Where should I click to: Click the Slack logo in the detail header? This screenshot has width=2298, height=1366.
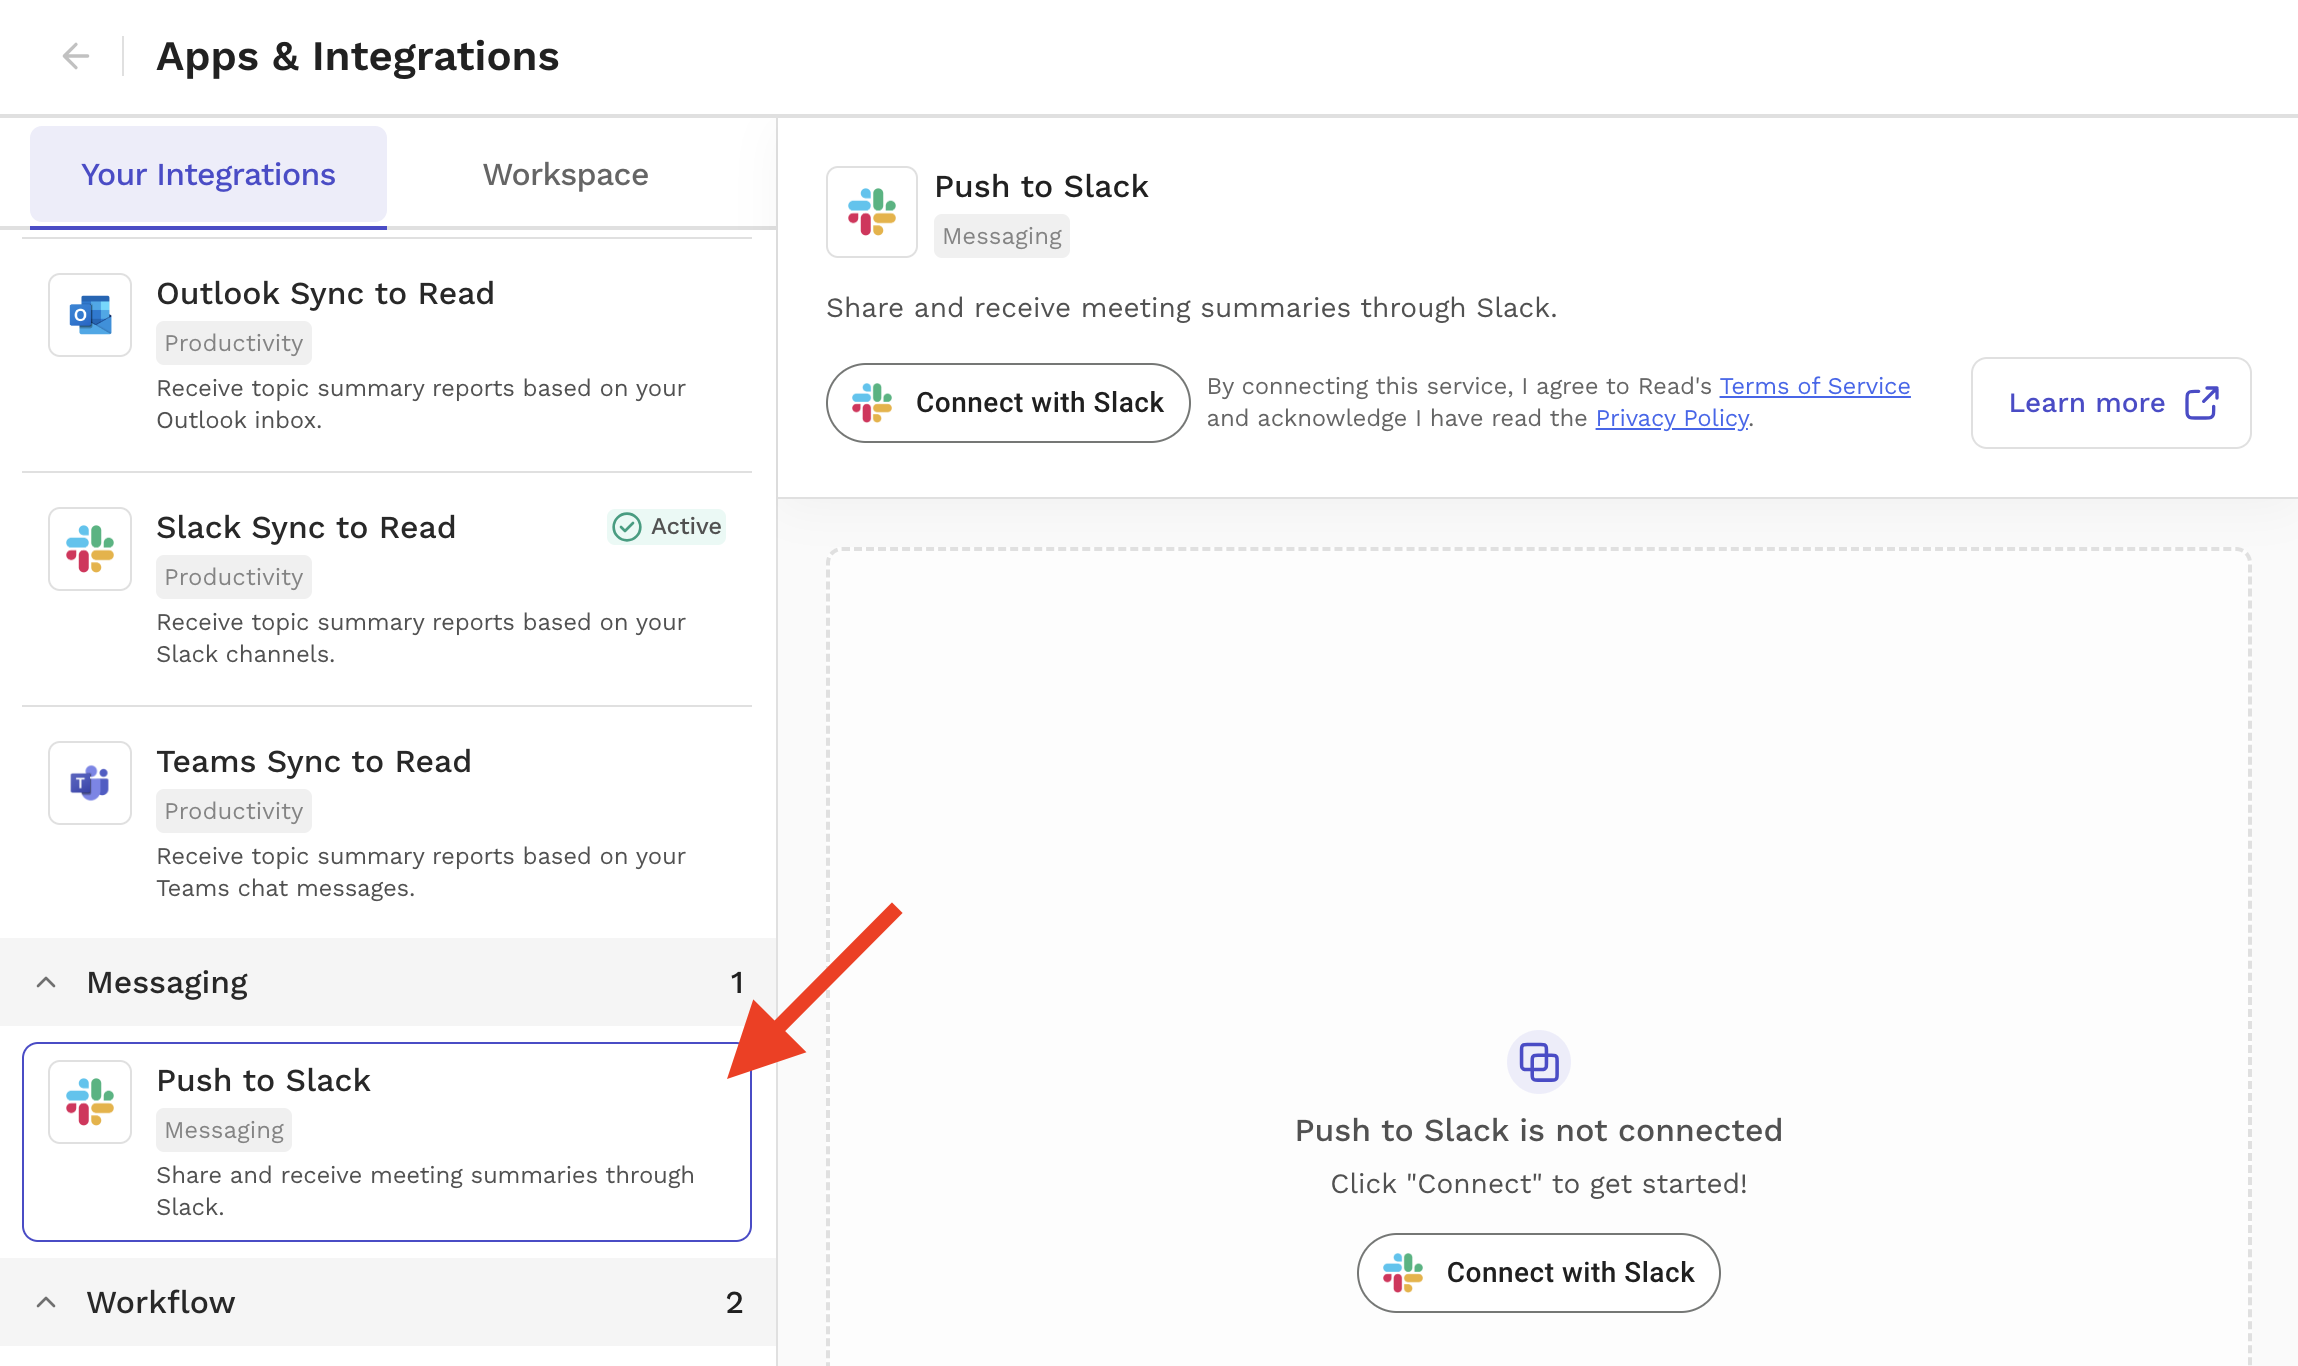(x=872, y=212)
